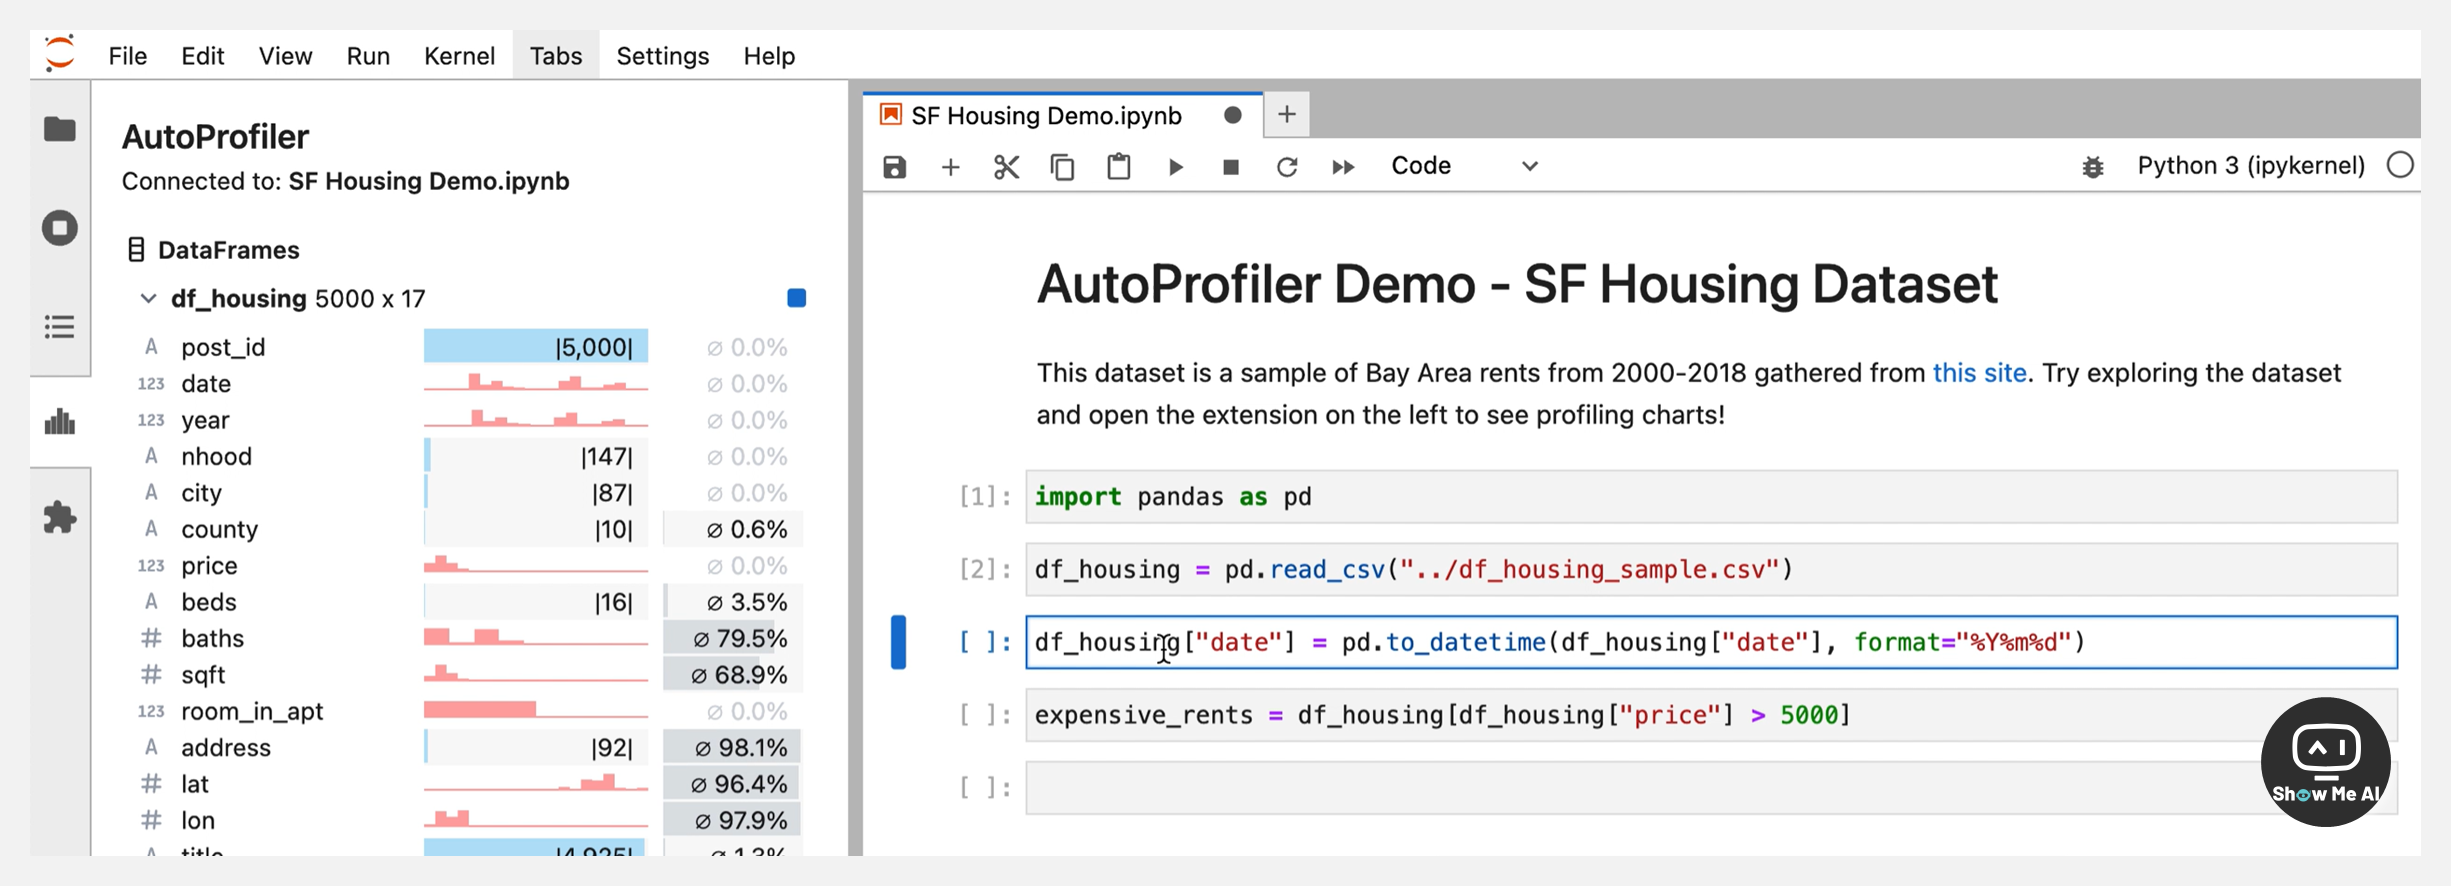Interrupt the kernel with the stop icon

pyautogui.click(x=1231, y=167)
